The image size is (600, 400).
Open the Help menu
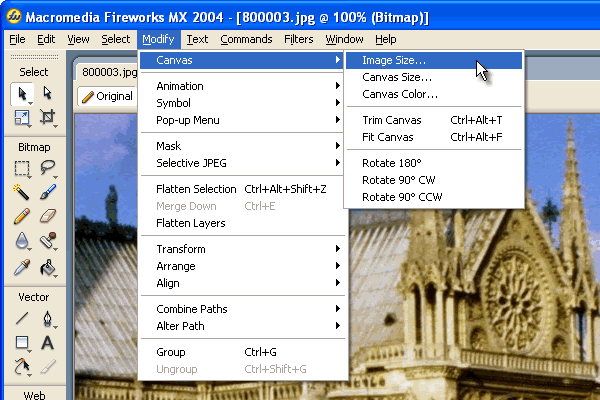(x=385, y=39)
